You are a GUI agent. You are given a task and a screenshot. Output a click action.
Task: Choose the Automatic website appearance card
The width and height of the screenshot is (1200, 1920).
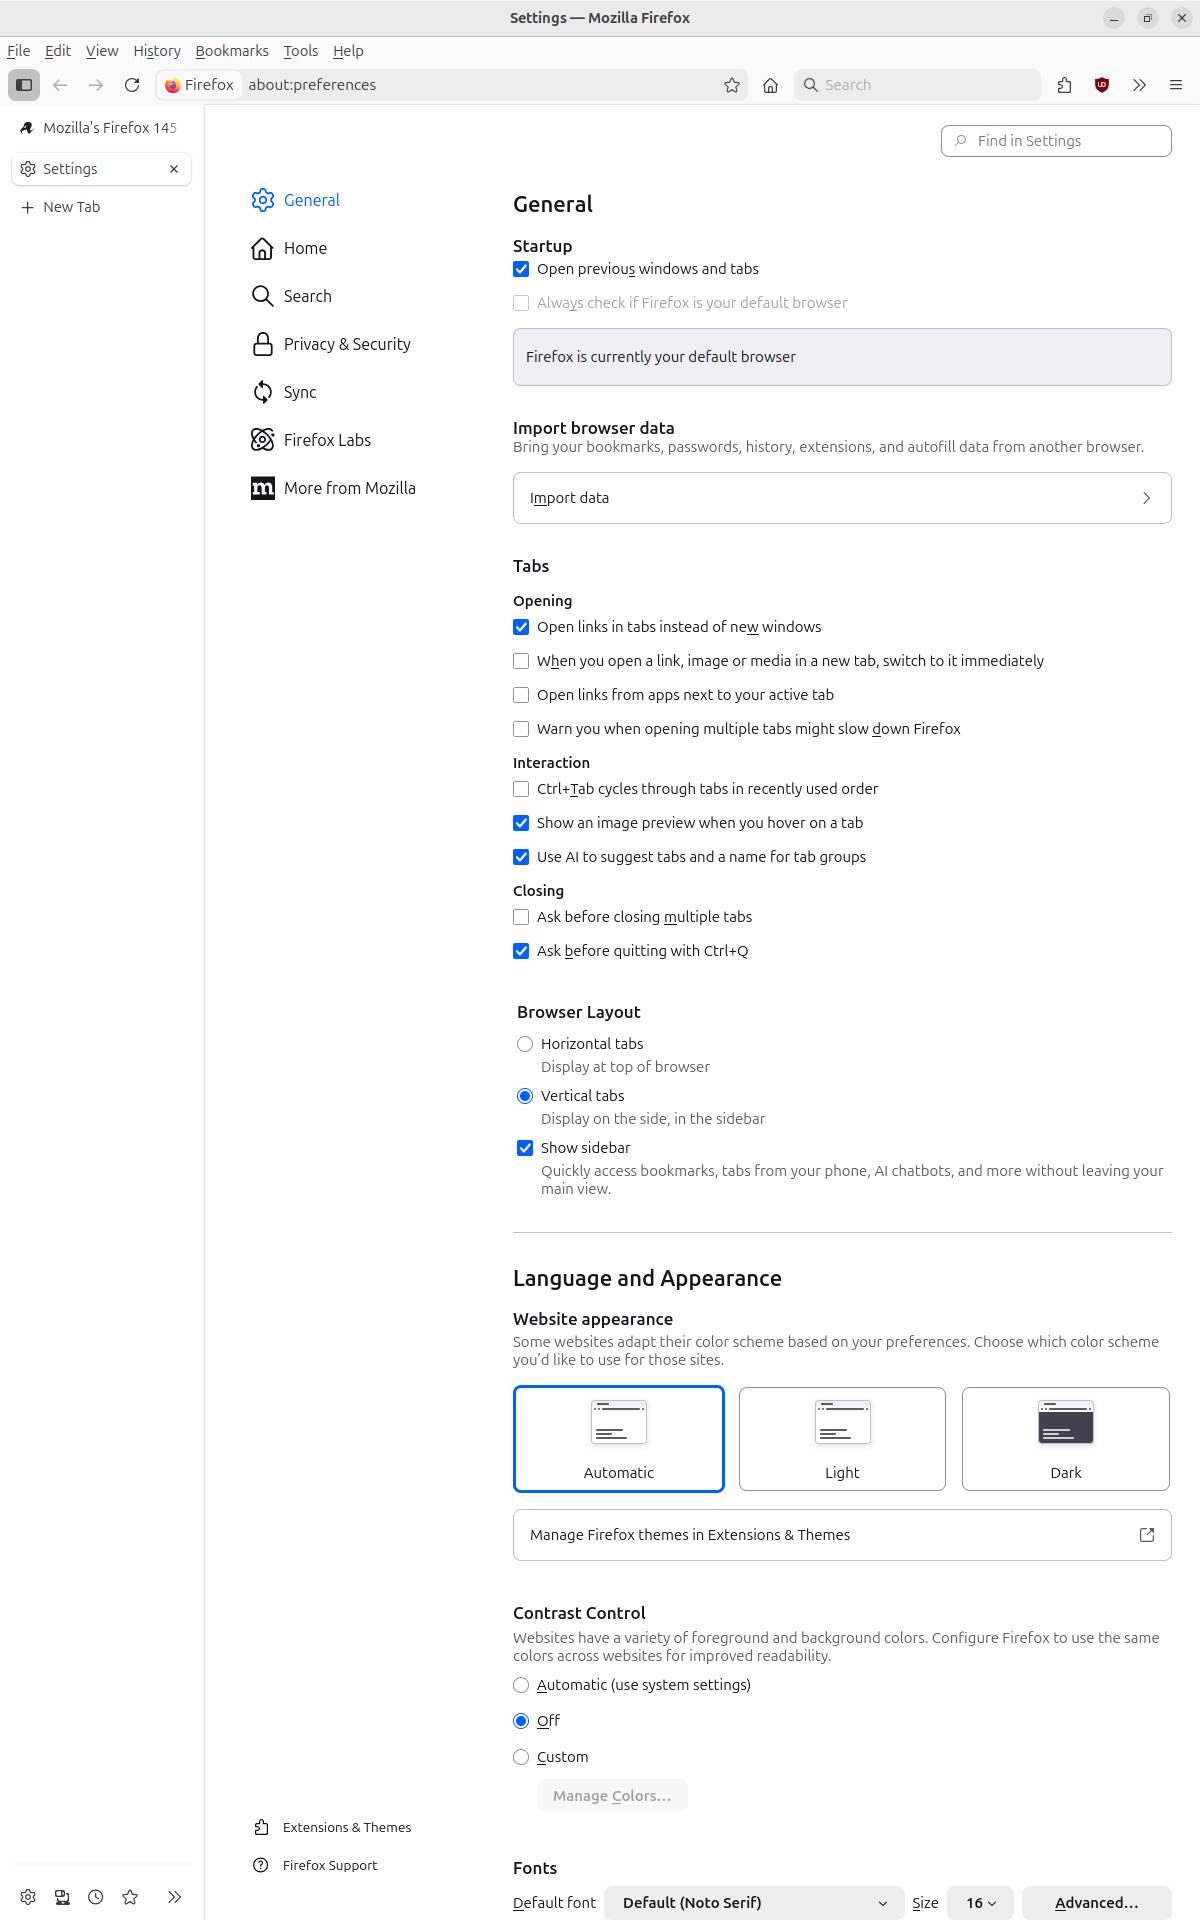(x=619, y=1439)
